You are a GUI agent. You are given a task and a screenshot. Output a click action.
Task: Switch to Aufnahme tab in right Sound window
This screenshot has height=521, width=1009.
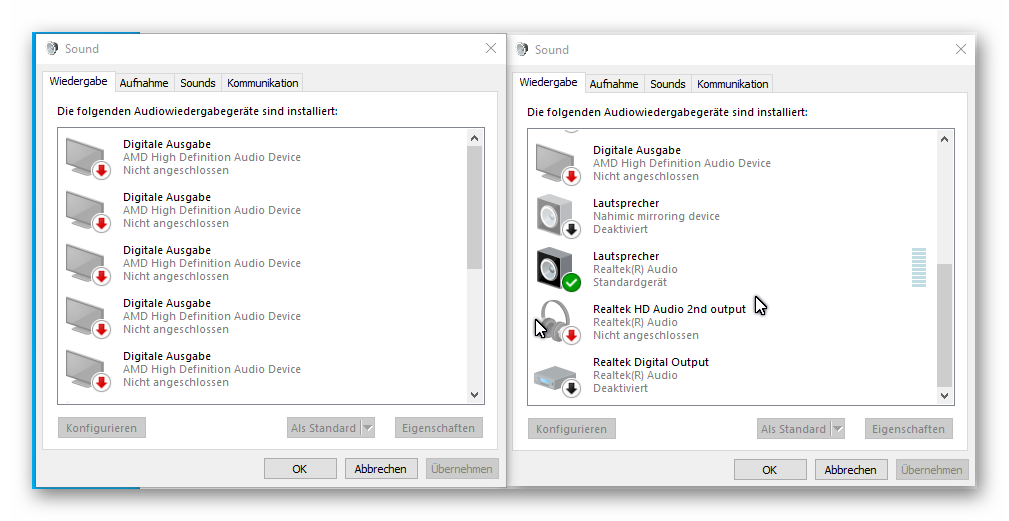(x=614, y=84)
